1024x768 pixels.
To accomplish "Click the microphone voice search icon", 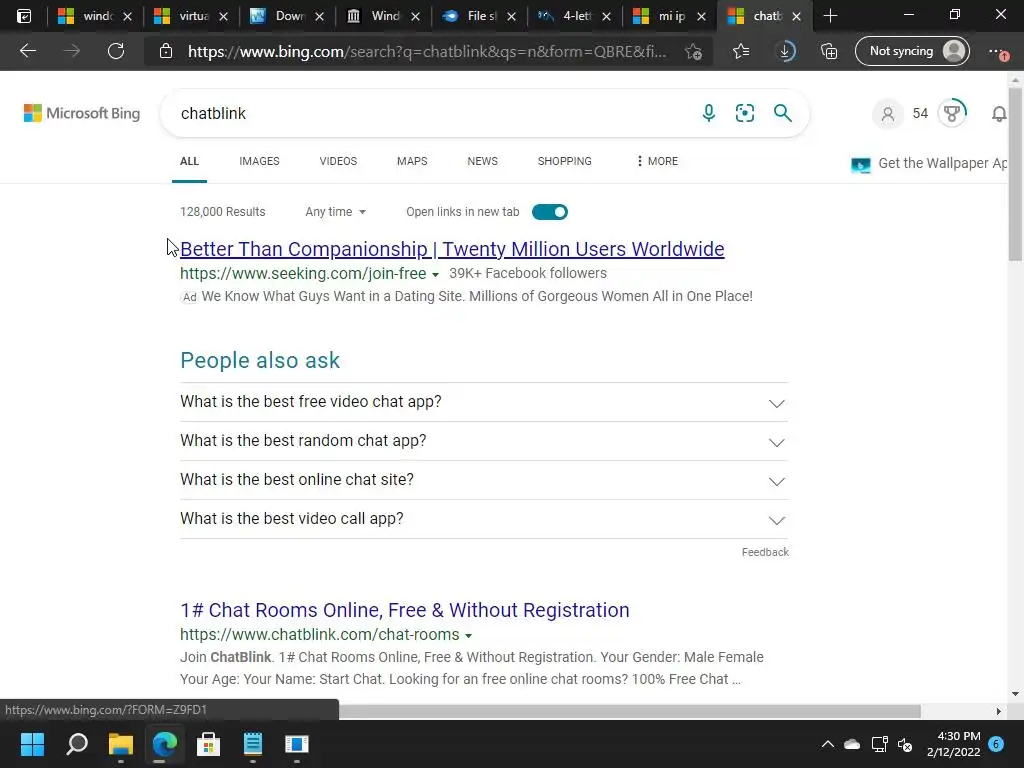I will coord(709,113).
